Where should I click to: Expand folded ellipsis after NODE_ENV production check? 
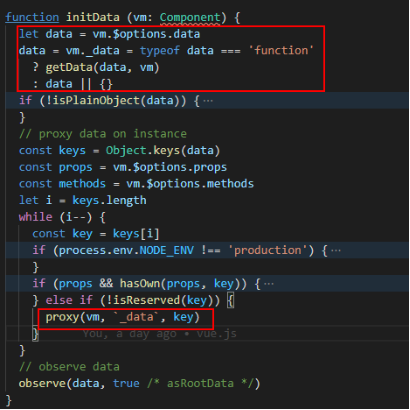336,251
